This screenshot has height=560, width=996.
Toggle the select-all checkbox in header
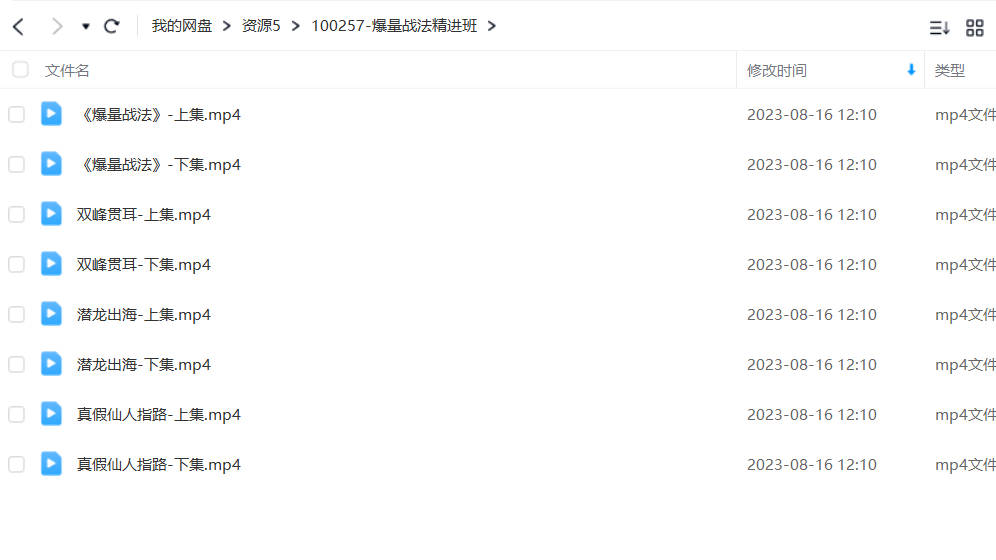tap(20, 69)
